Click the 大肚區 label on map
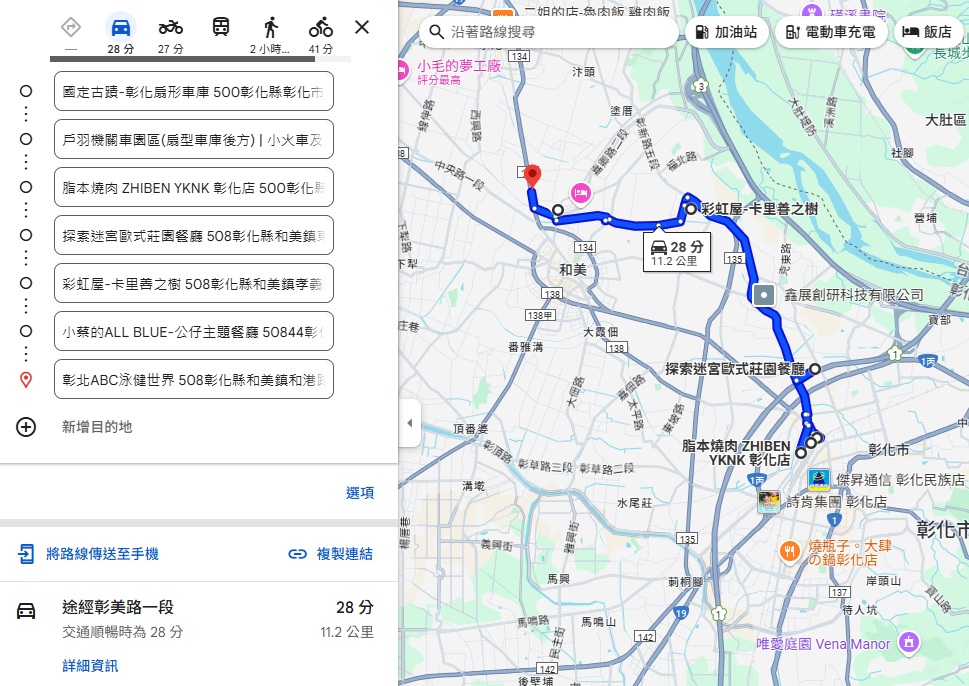 click(x=946, y=120)
